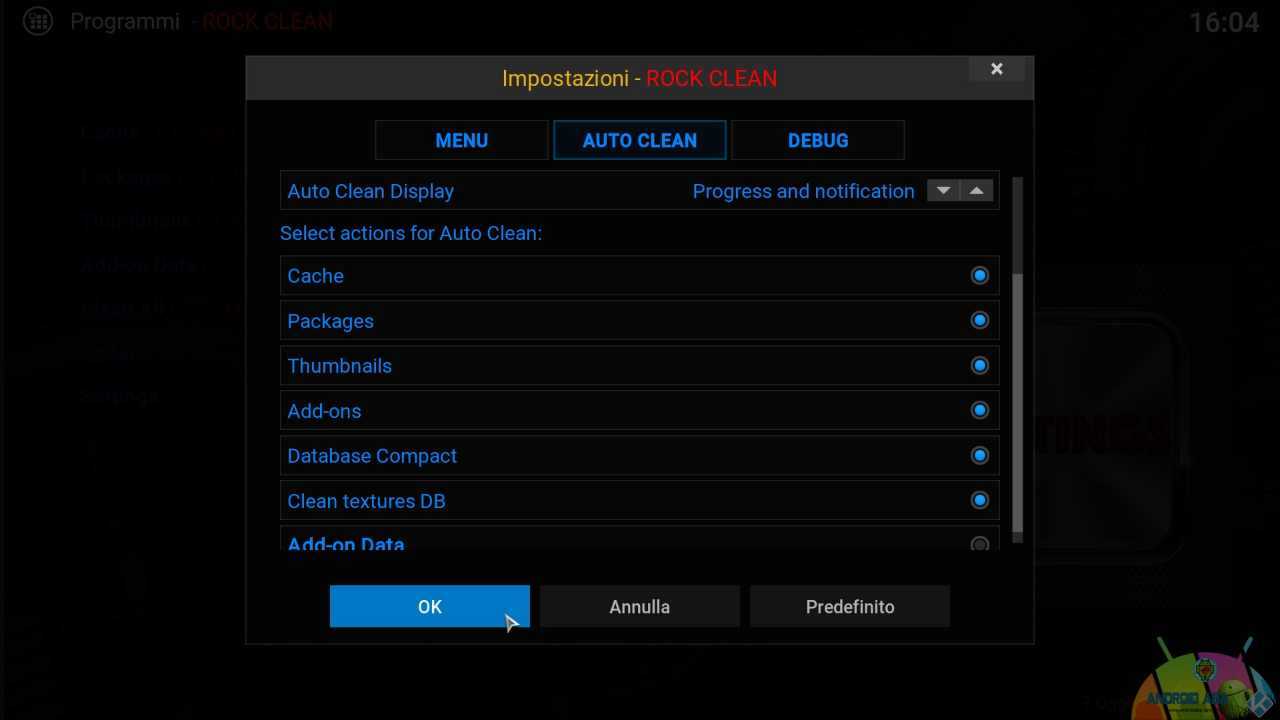
Task: Click the Cache row label
Action: click(315, 276)
